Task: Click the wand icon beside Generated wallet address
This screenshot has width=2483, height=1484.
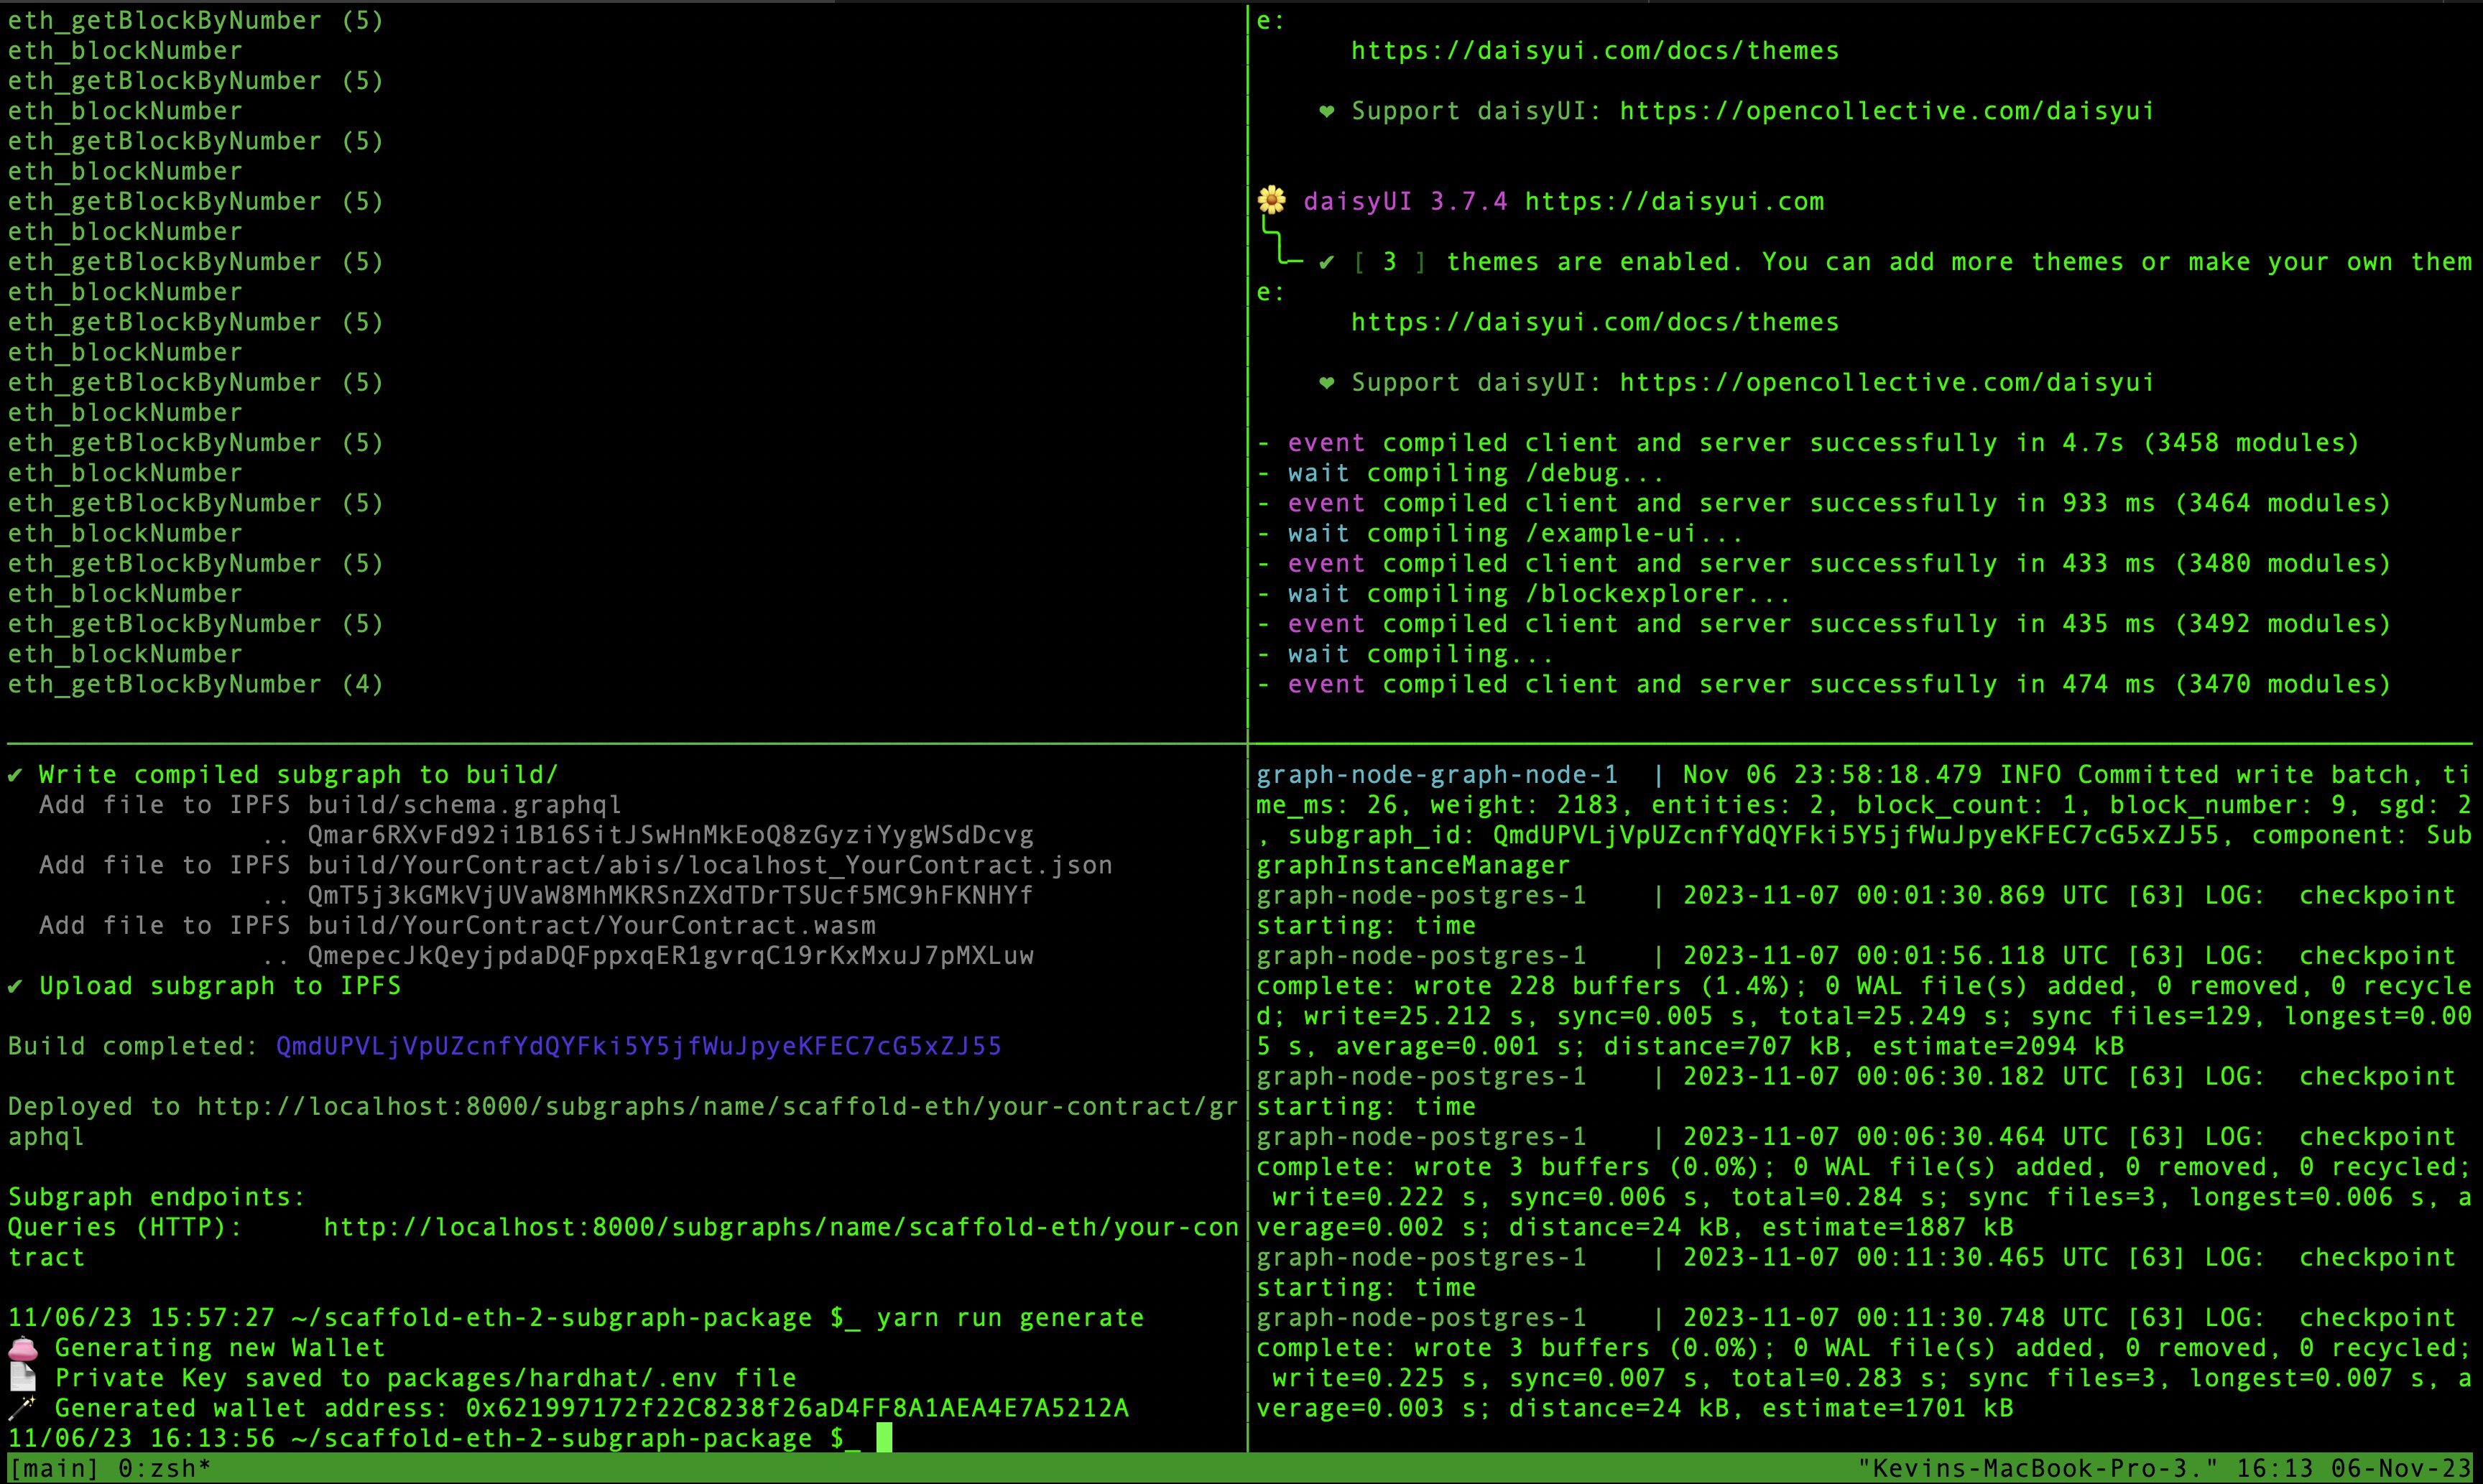Action: click(22, 1408)
